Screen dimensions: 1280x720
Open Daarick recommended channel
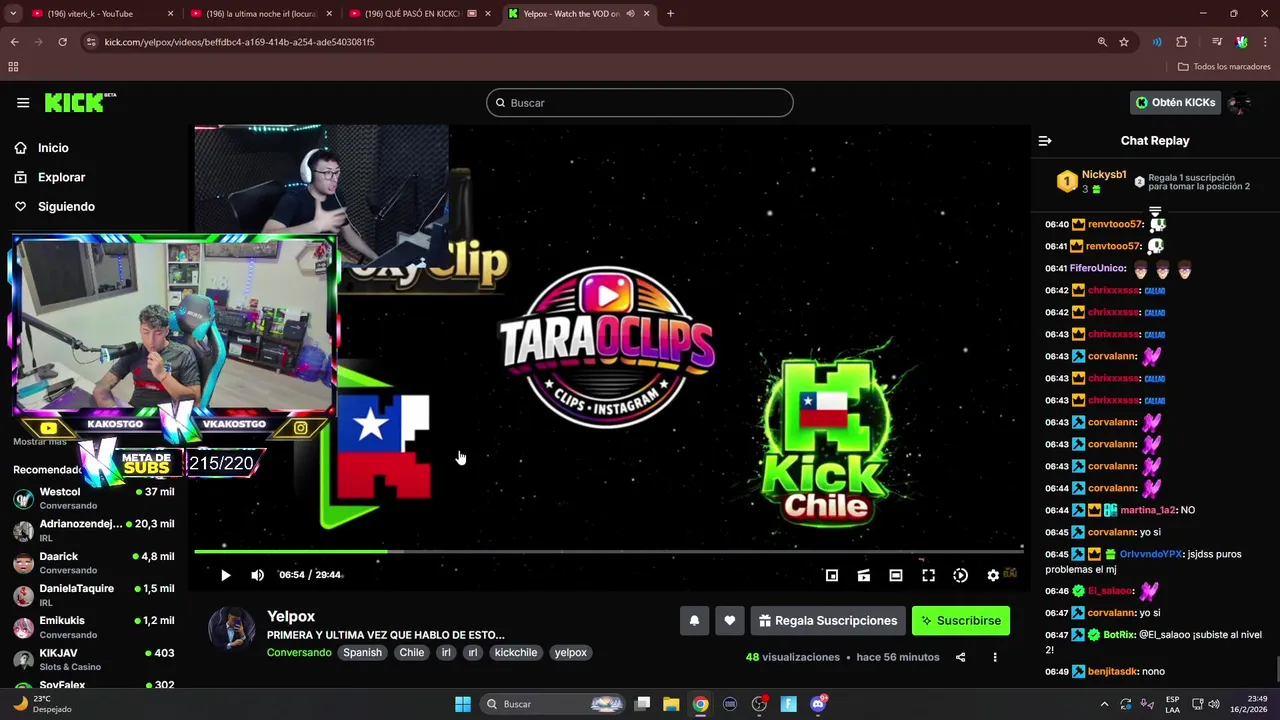click(x=94, y=562)
